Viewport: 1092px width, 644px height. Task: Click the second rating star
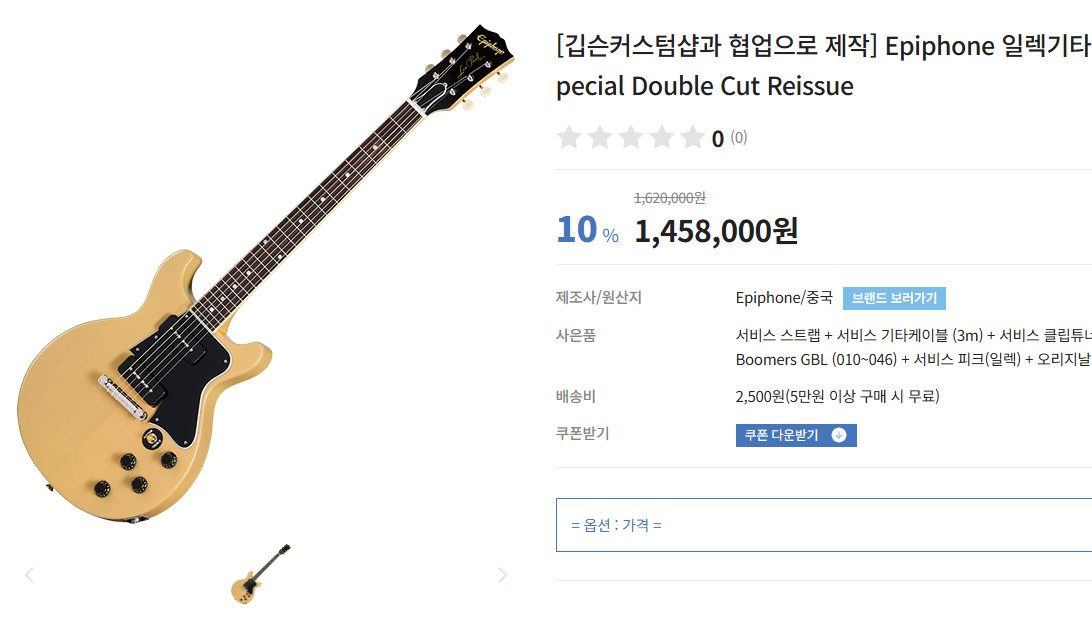click(600, 138)
